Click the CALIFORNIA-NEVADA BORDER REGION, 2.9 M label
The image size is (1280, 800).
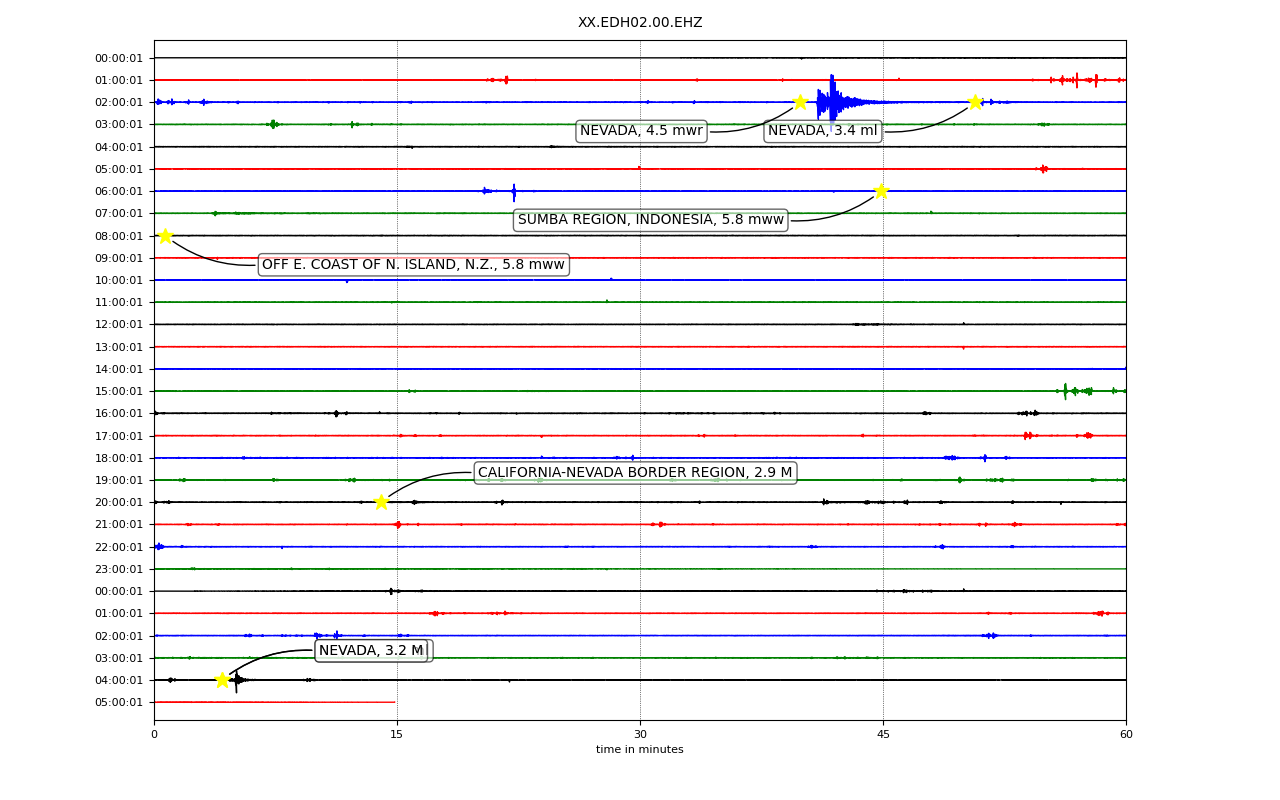click(x=635, y=473)
